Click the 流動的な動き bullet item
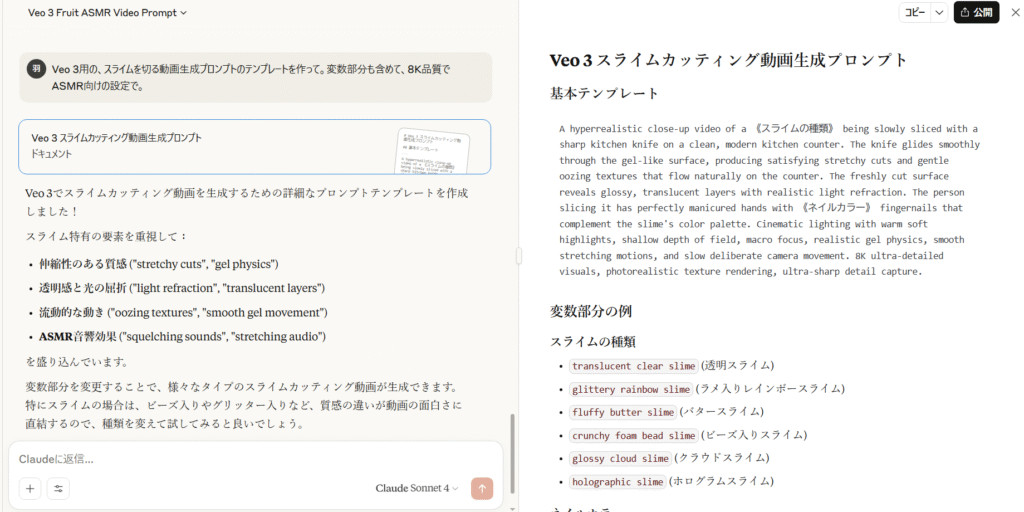The image size is (1024, 512). pos(184,312)
